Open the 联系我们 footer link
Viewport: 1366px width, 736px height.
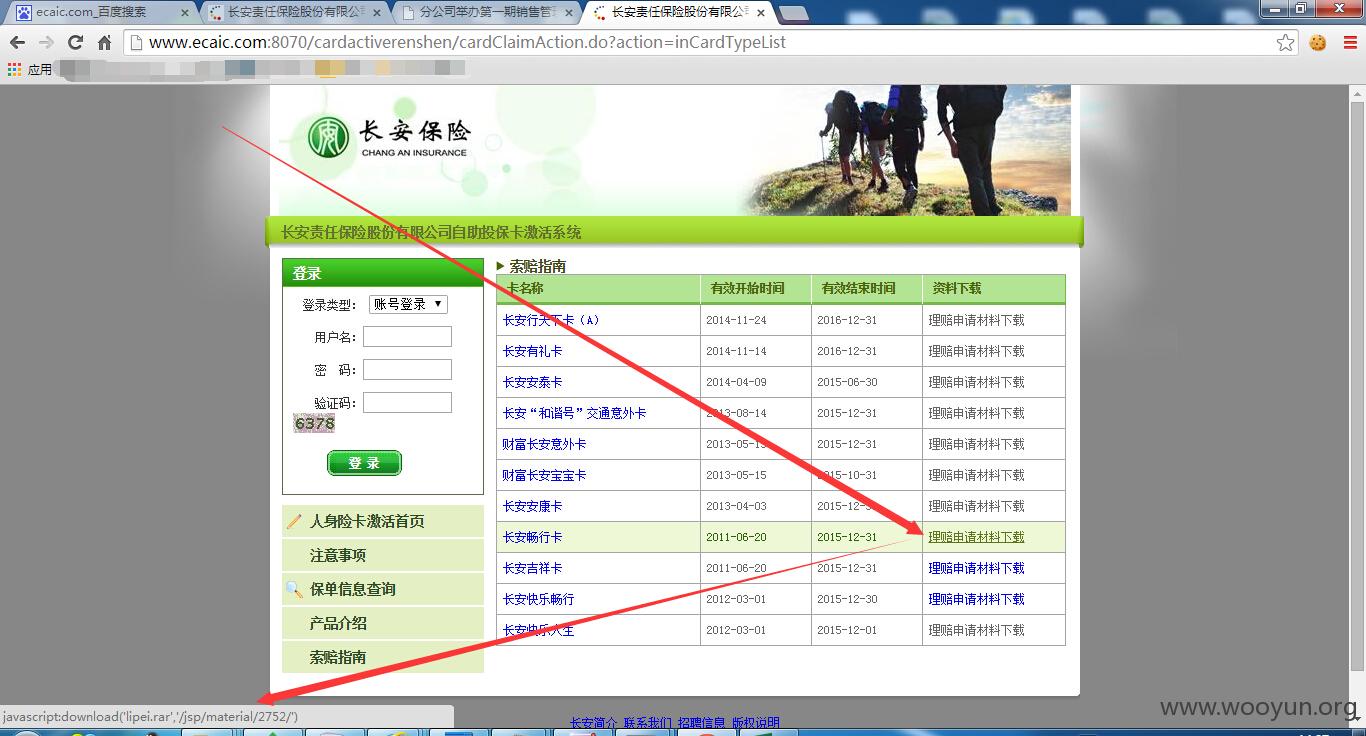click(648, 723)
